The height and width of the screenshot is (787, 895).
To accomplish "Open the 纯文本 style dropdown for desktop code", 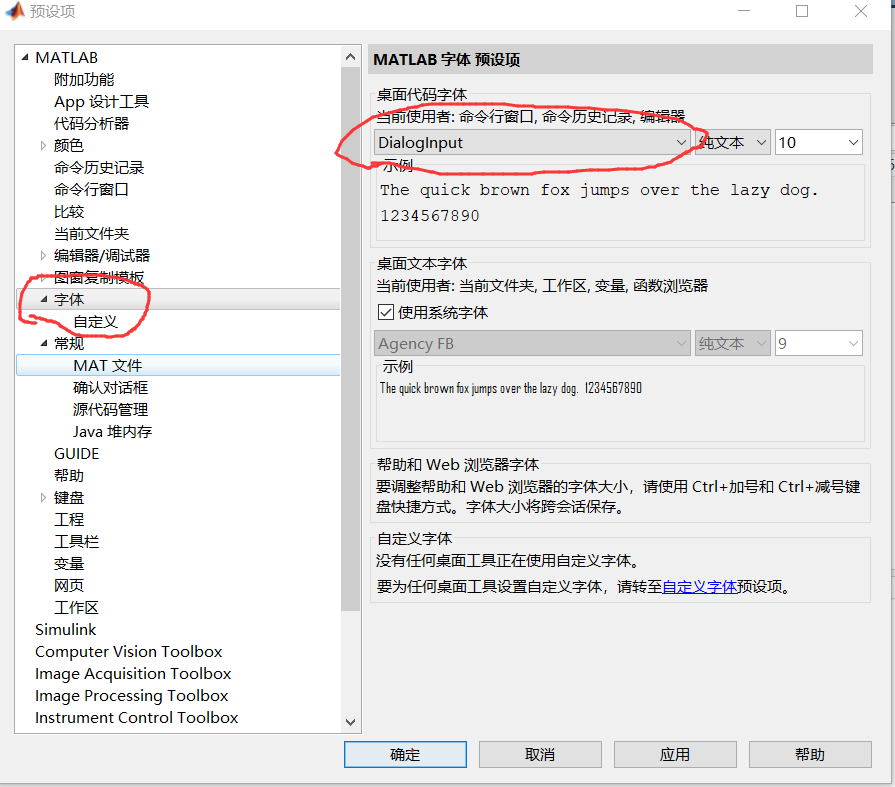I will pyautogui.click(x=762, y=142).
